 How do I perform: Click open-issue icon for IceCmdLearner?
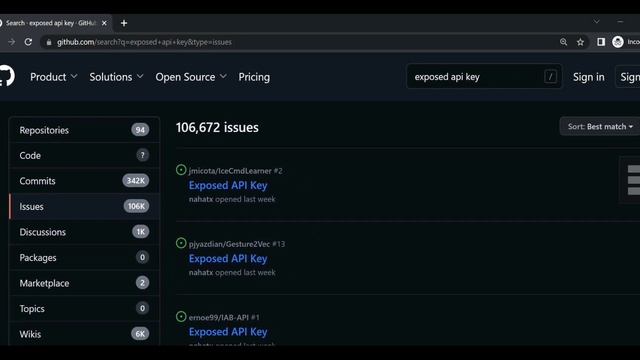coord(181,170)
